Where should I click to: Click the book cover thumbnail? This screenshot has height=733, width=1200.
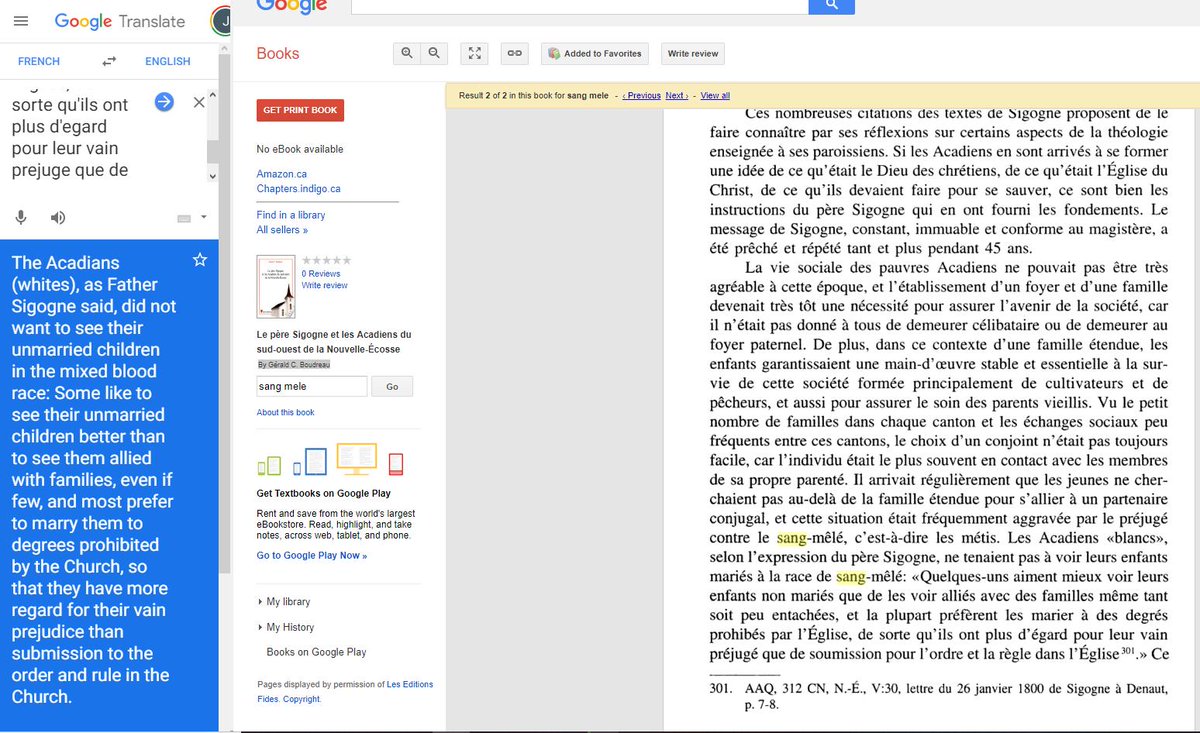coord(276,285)
